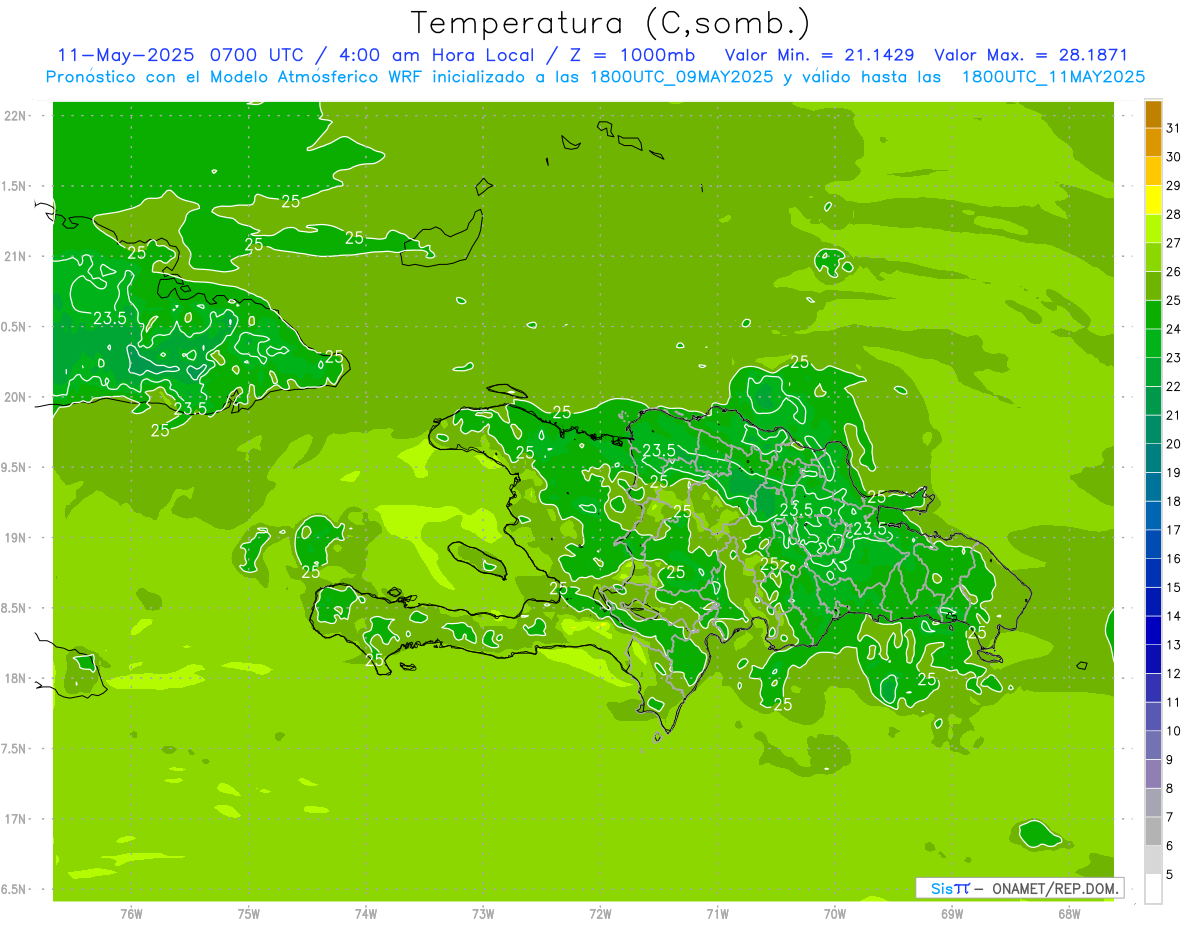This screenshot has height=927, width=1200.
Task: Click the '17' colorbar value label
Action: point(1174,530)
